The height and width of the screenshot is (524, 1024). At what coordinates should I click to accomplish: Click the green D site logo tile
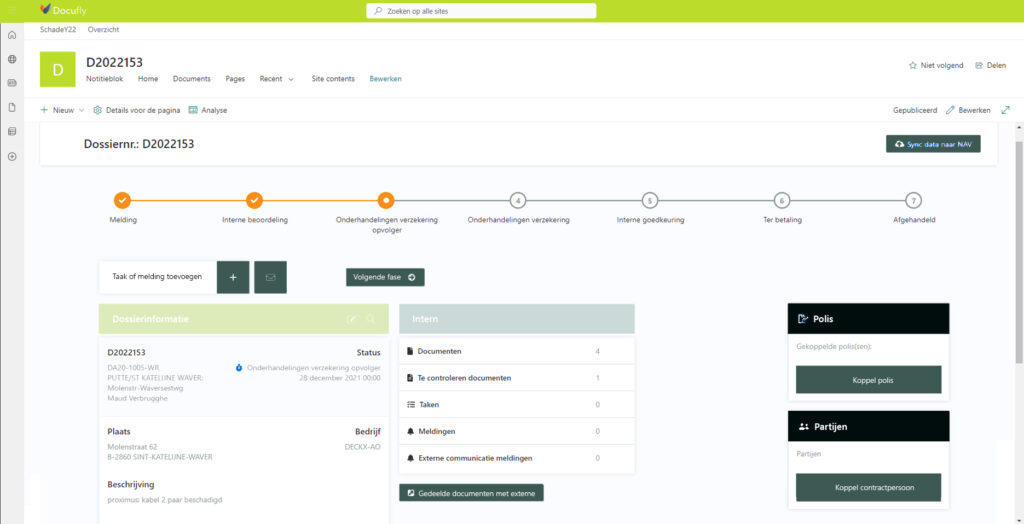pos(57,69)
